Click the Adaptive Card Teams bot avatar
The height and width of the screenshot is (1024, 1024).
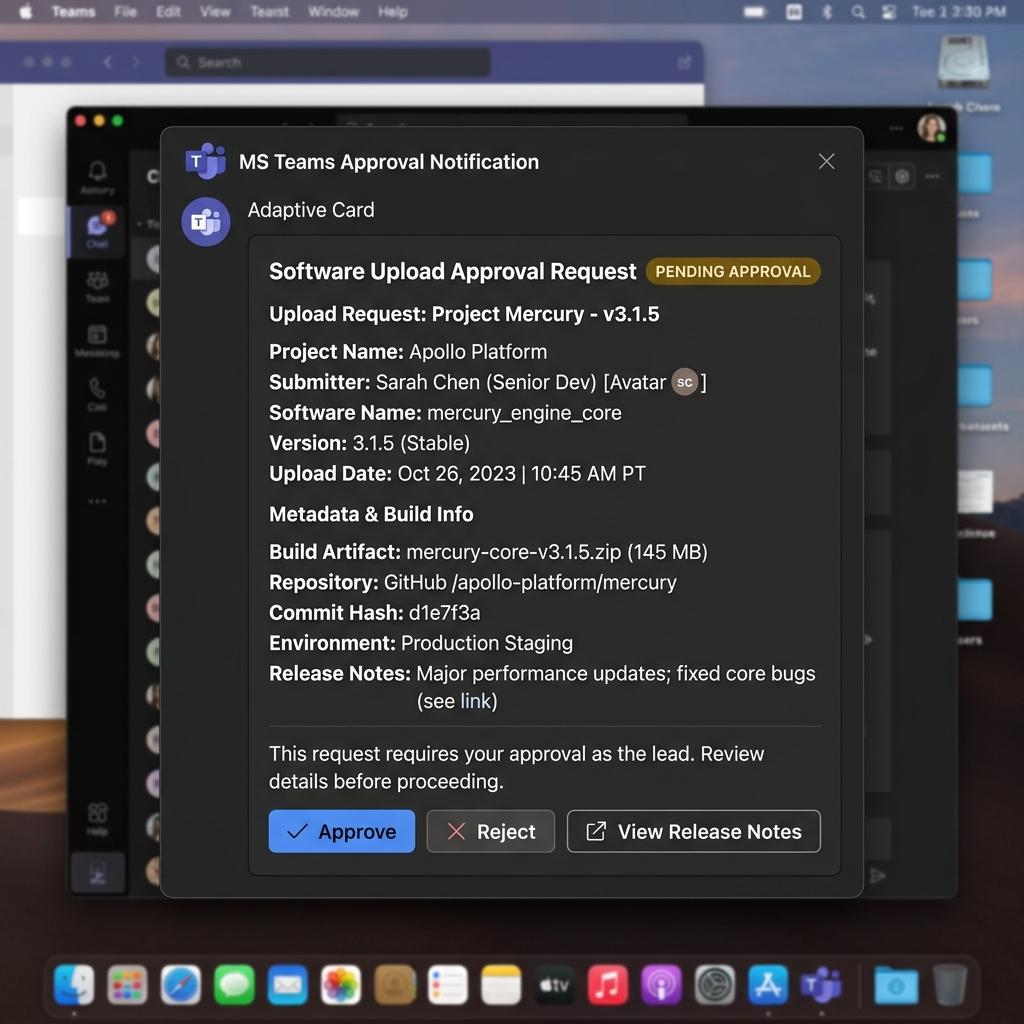pyautogui.click(x=206, y=221)
